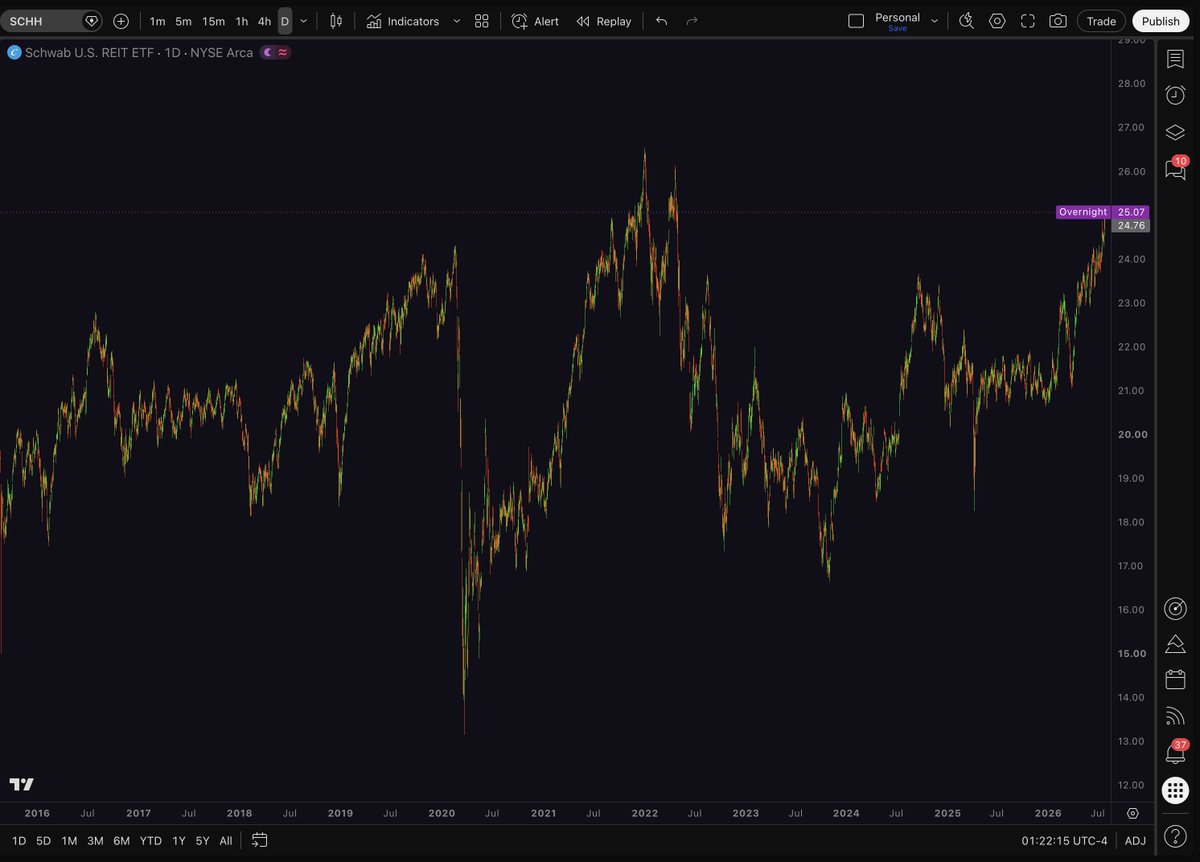Select the 15m timeframe
The height and width of the screenshot is (862, 1200).
click(x=213, y=21)
